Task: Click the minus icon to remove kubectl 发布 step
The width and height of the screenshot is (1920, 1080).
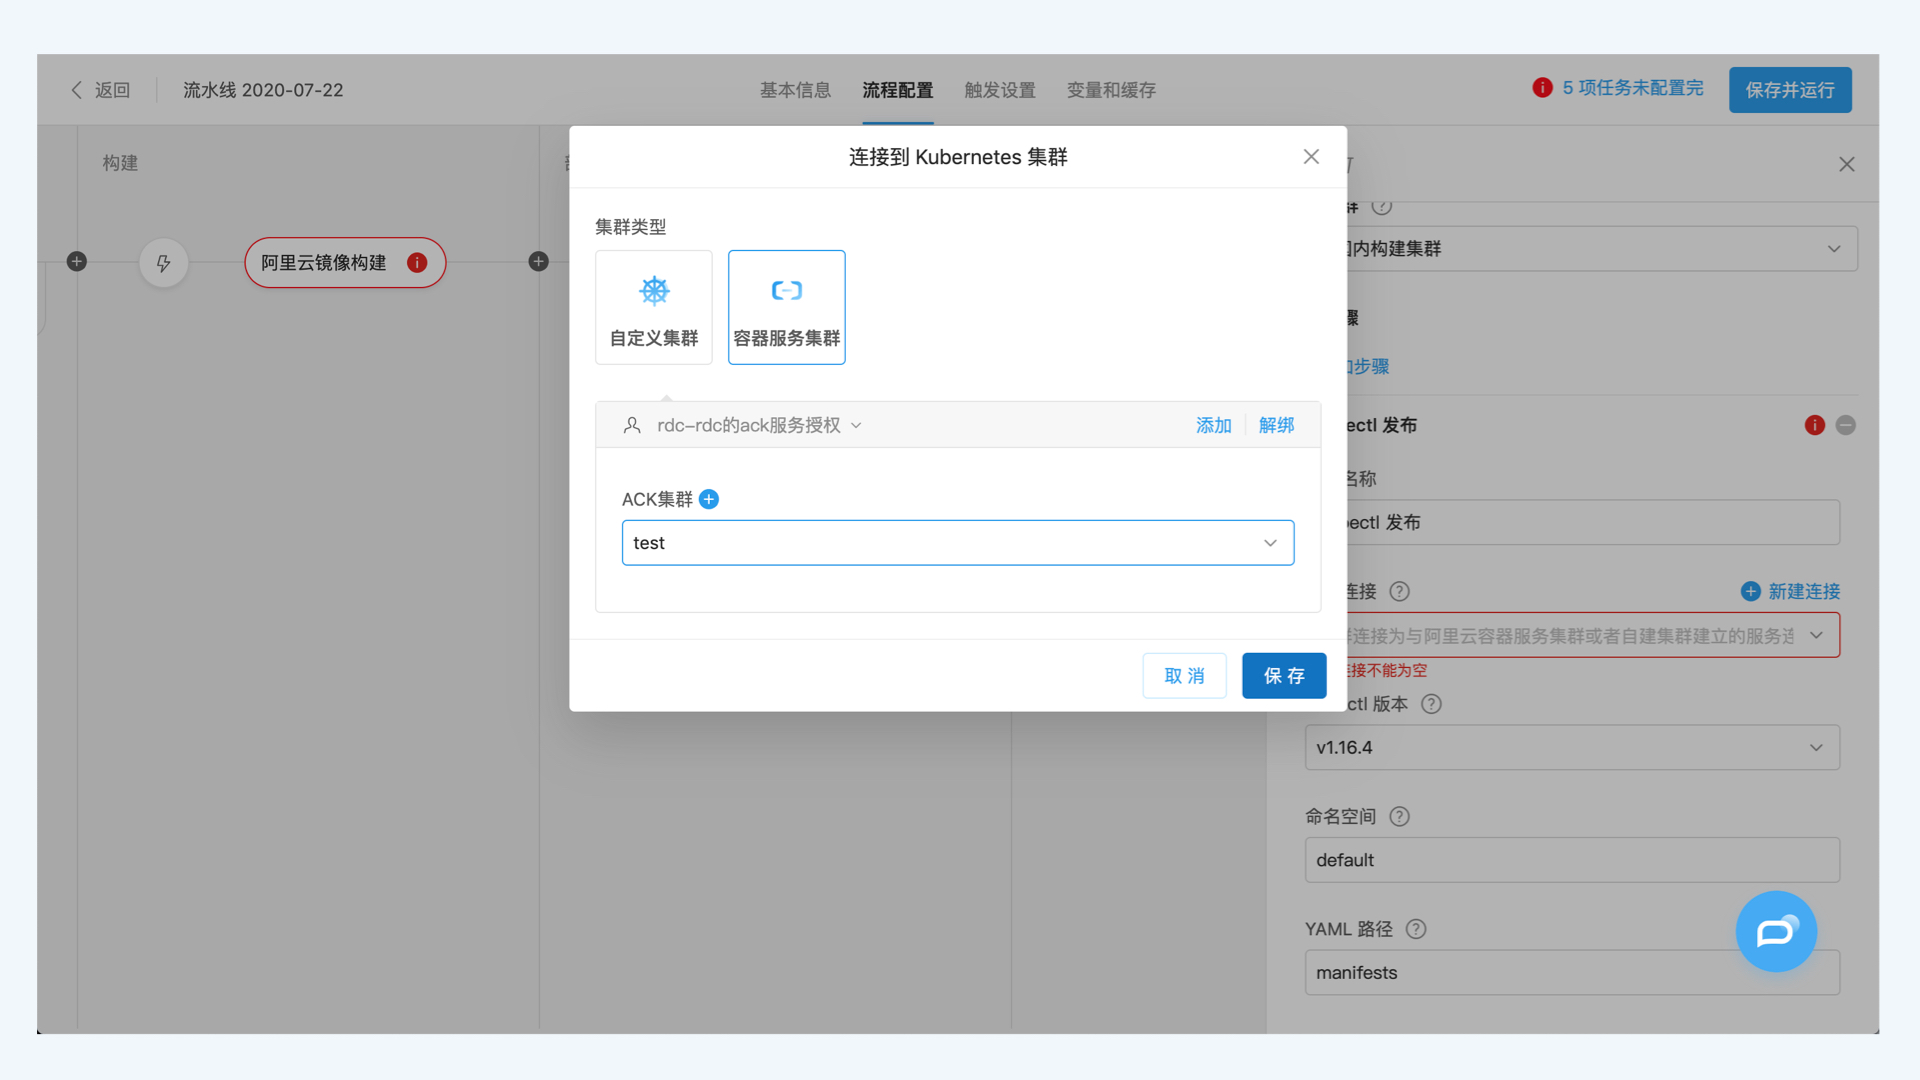Action: (x=1845, y=425)
